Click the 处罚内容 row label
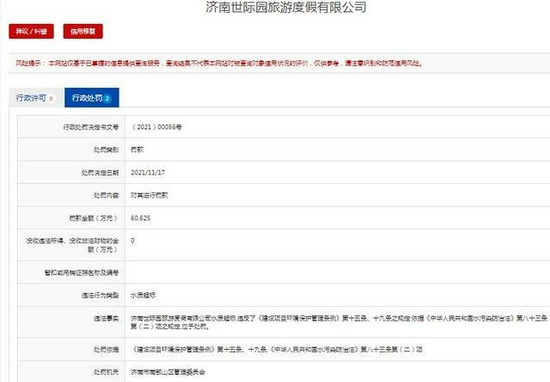 [x=106, y=195]
